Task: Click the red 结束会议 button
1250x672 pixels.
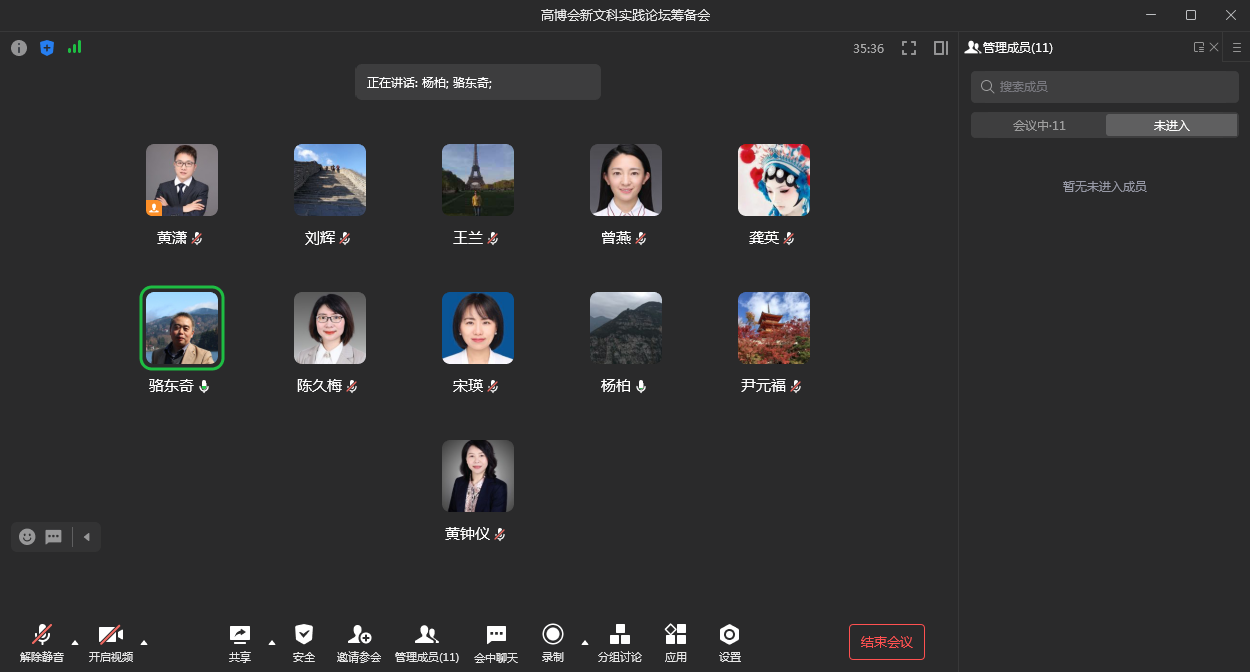Action: (x=887, y=642)
